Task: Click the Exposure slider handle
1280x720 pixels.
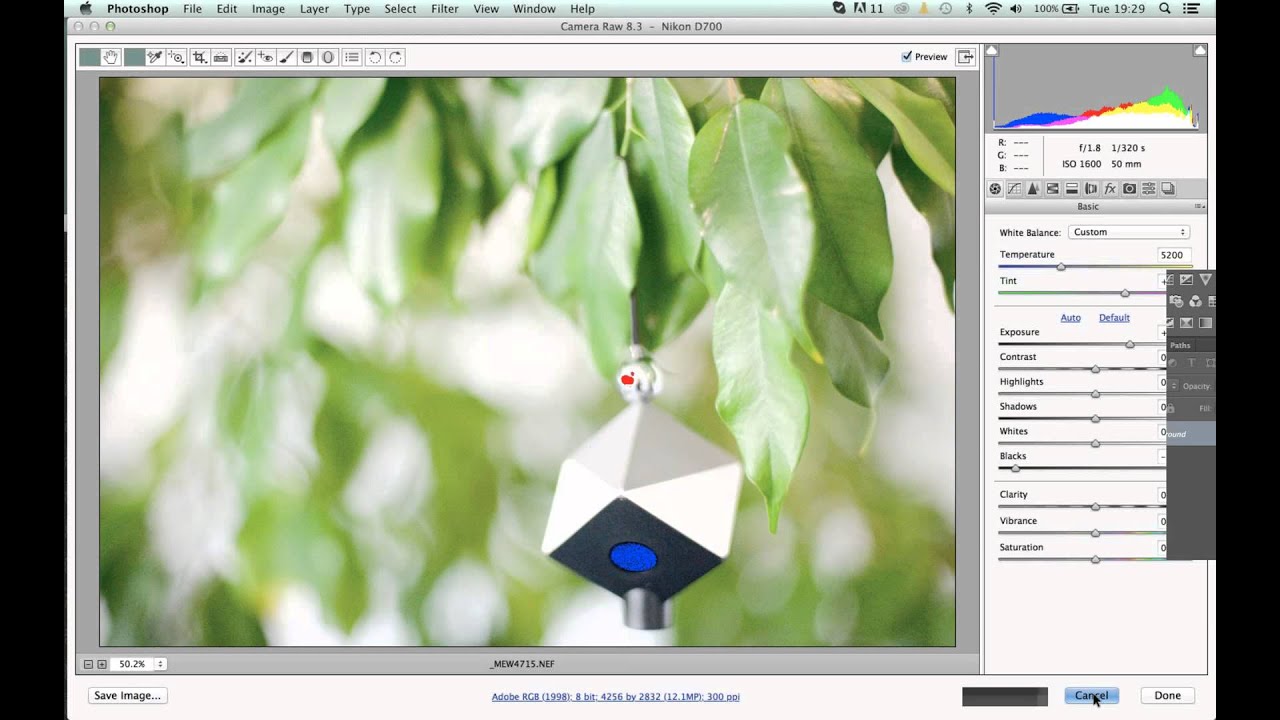Action: [x=1130, y=344]
